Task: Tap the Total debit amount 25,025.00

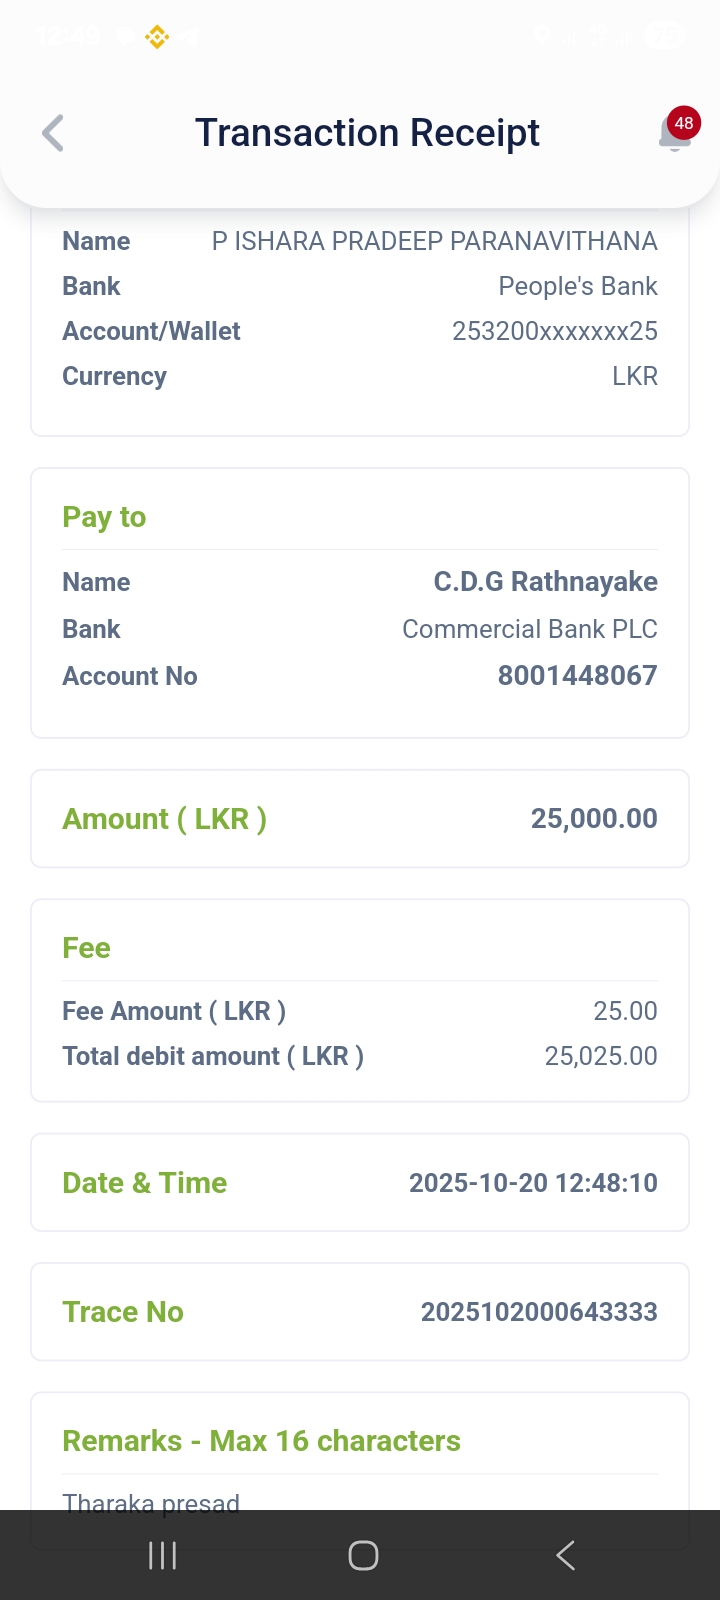Action: [601, 1056]
